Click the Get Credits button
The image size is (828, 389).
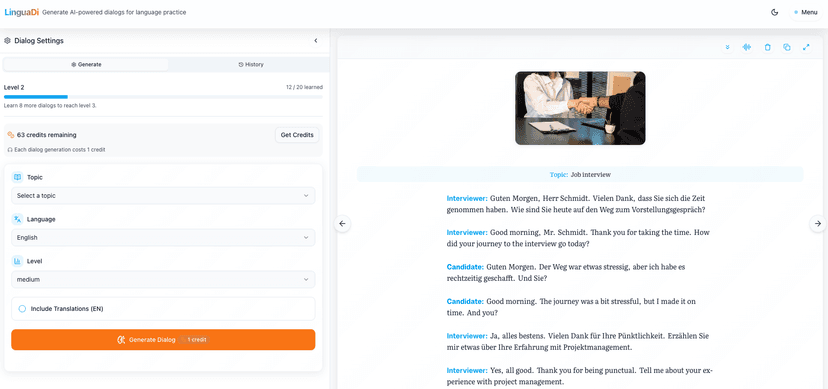[x=297, y=135]
